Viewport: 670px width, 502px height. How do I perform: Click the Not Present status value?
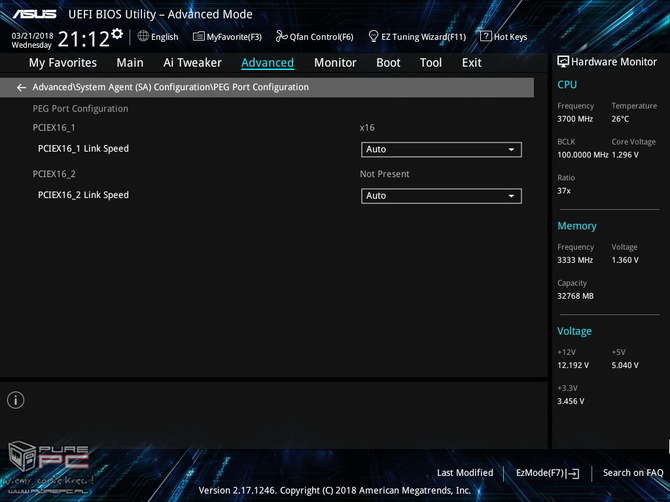click(x=385, y=174)
